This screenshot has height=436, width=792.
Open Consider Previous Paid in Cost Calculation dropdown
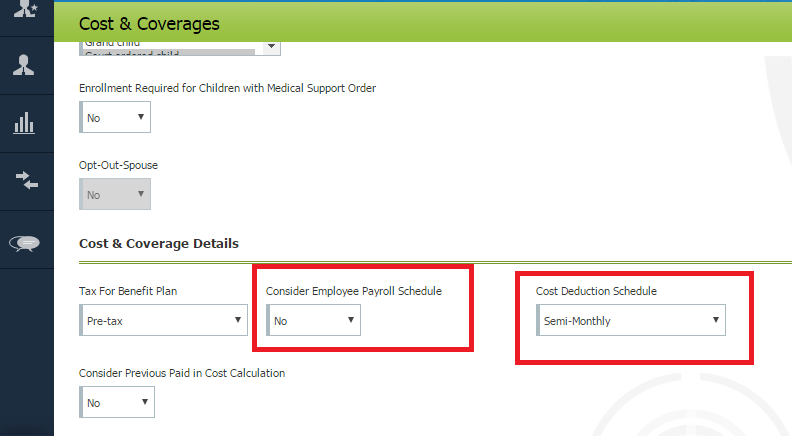coord(116,403)
